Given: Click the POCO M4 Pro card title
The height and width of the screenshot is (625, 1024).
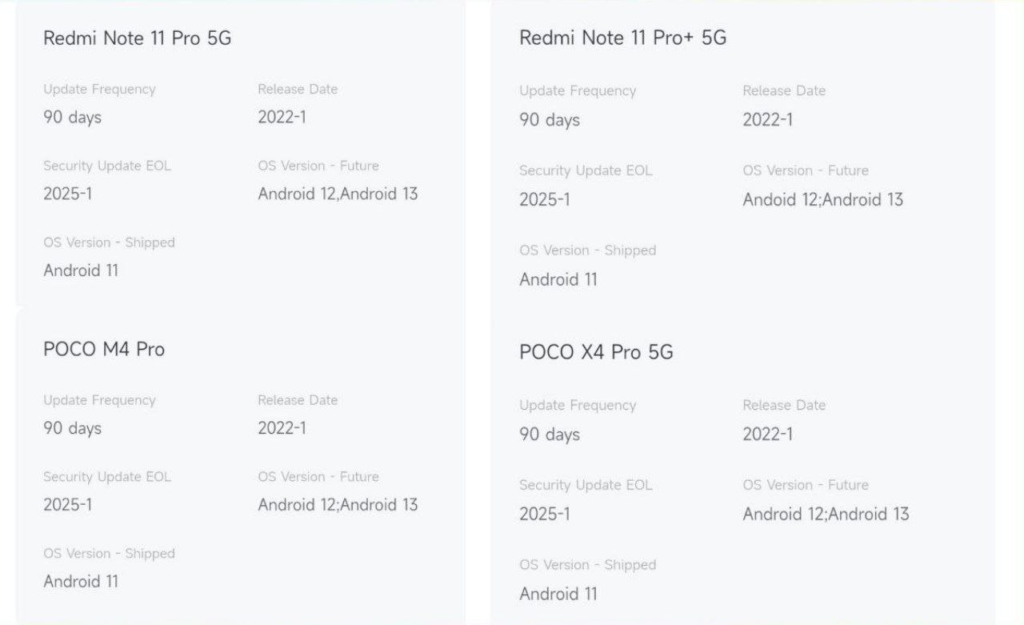Looking at the screenshot, I should [x=104, y=349].
